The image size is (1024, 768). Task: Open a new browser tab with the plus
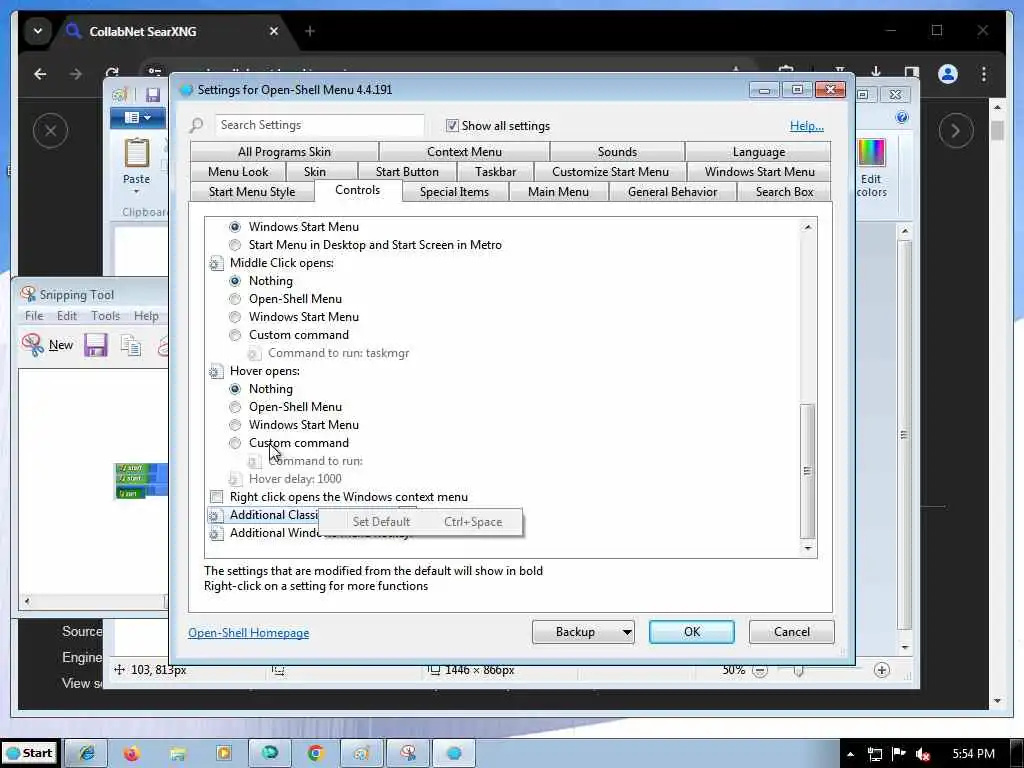click(310, 31)
